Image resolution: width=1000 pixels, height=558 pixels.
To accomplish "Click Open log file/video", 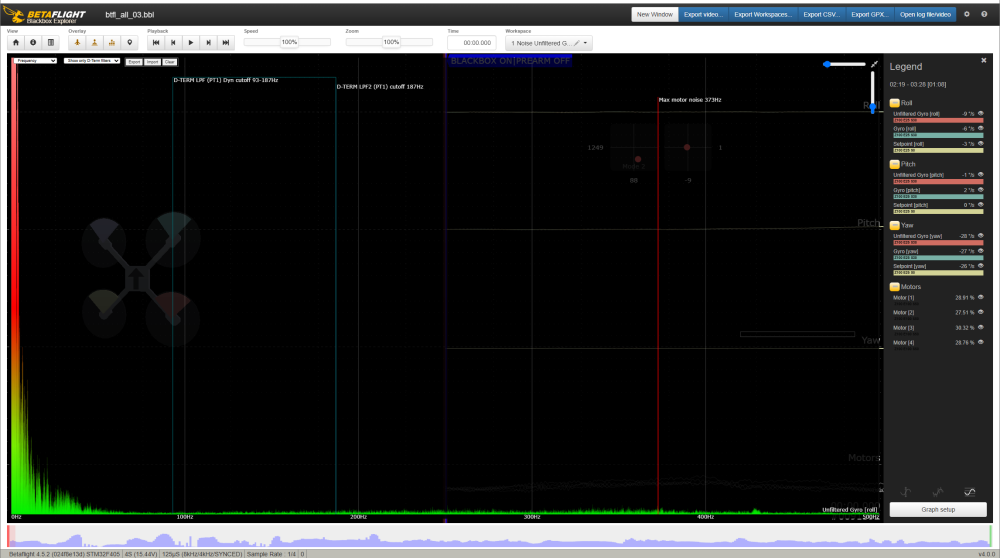I will [x=927, y=14].
